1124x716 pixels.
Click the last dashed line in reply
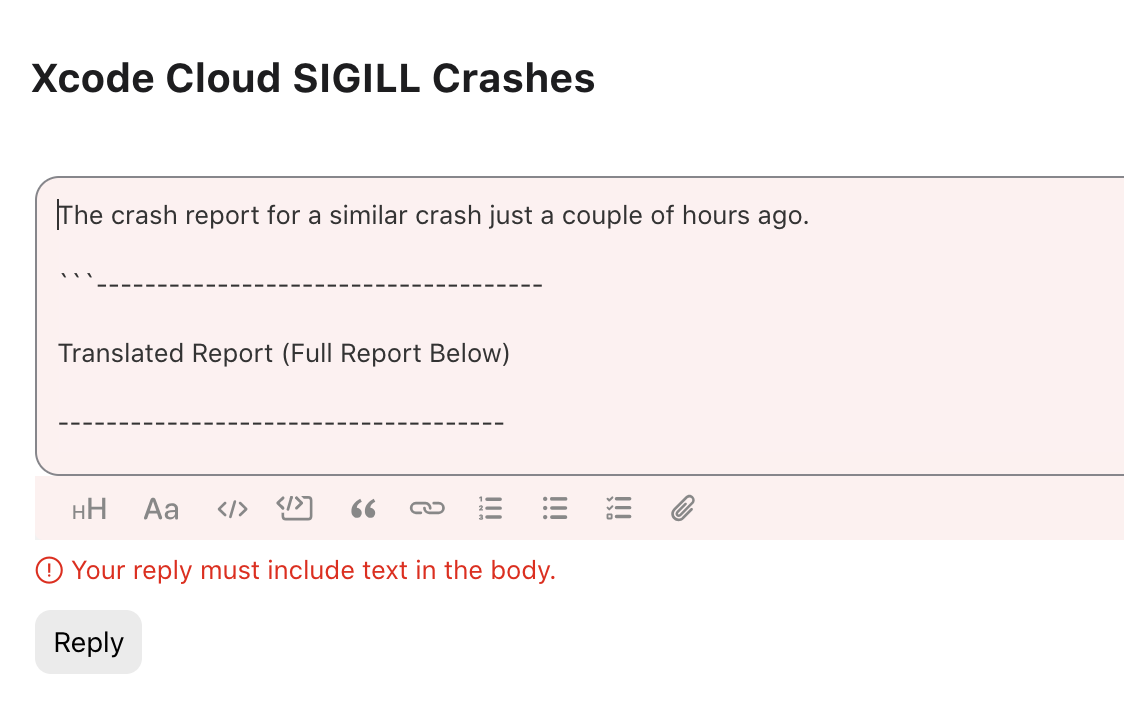[x=281, y=423]
